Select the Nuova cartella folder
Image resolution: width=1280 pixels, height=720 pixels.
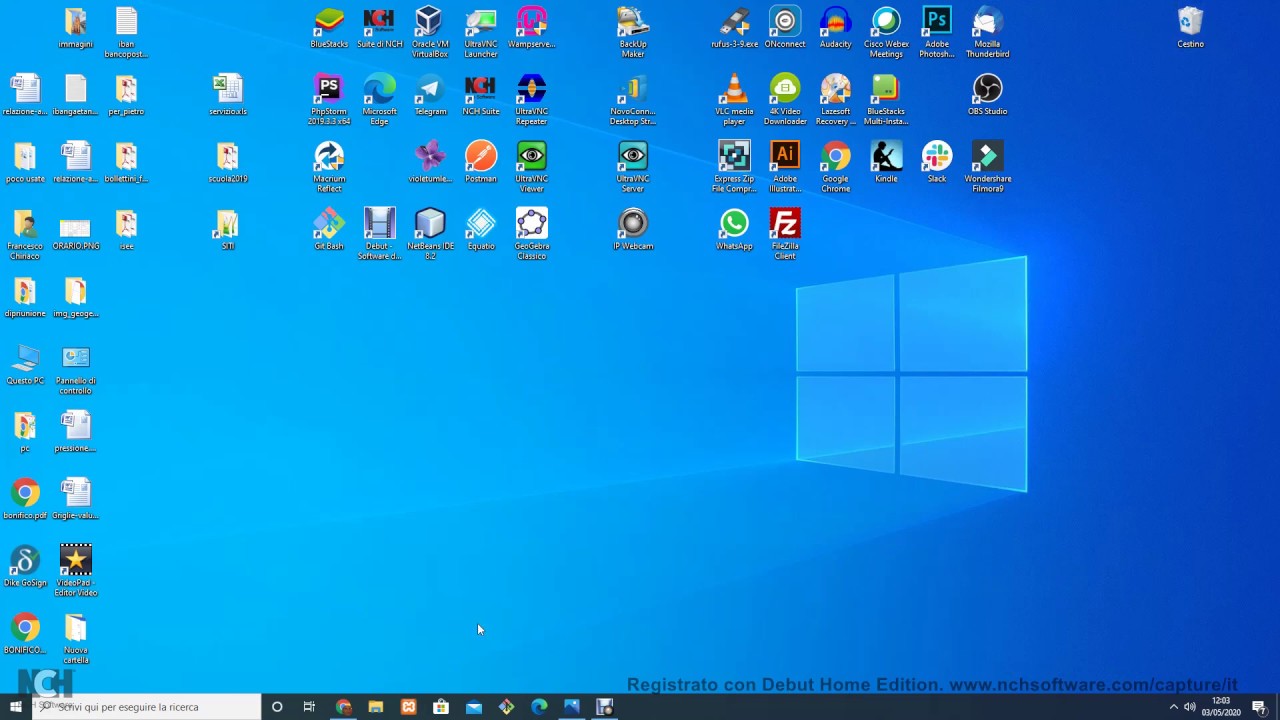[76, 638]
